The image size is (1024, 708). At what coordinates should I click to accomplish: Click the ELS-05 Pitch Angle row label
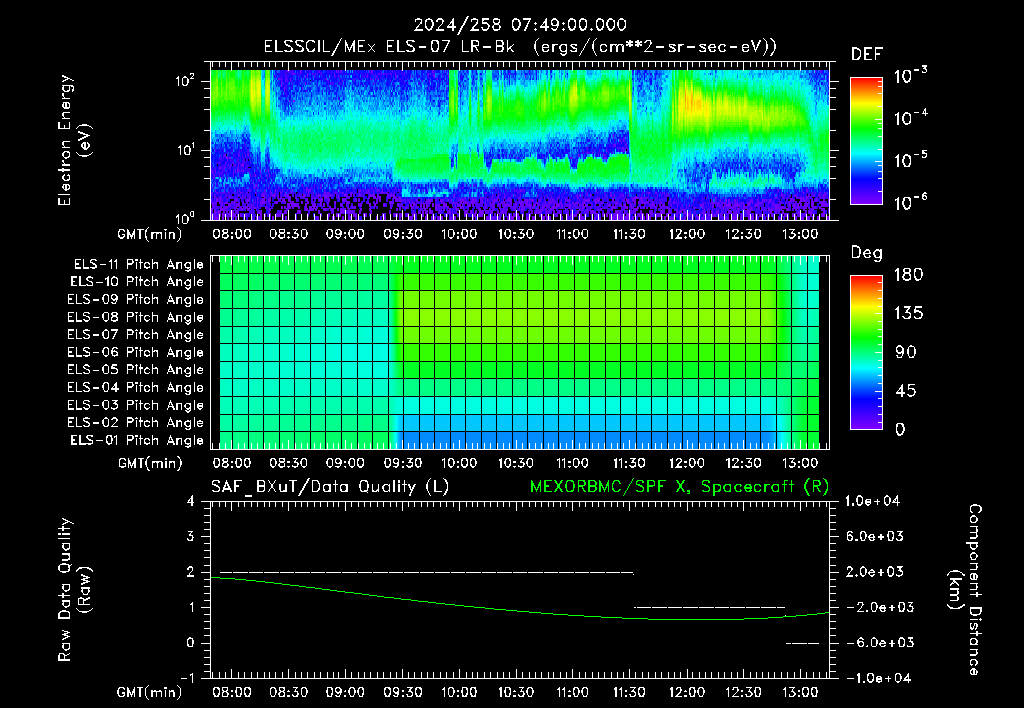[x=136, y=370]
